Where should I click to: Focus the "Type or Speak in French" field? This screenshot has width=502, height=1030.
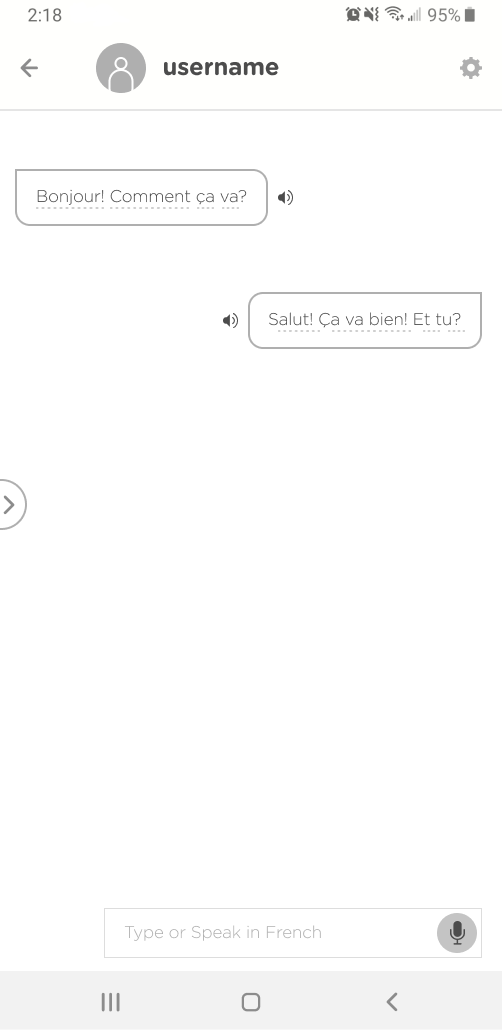pyautogui.click(x=292, y=933)
